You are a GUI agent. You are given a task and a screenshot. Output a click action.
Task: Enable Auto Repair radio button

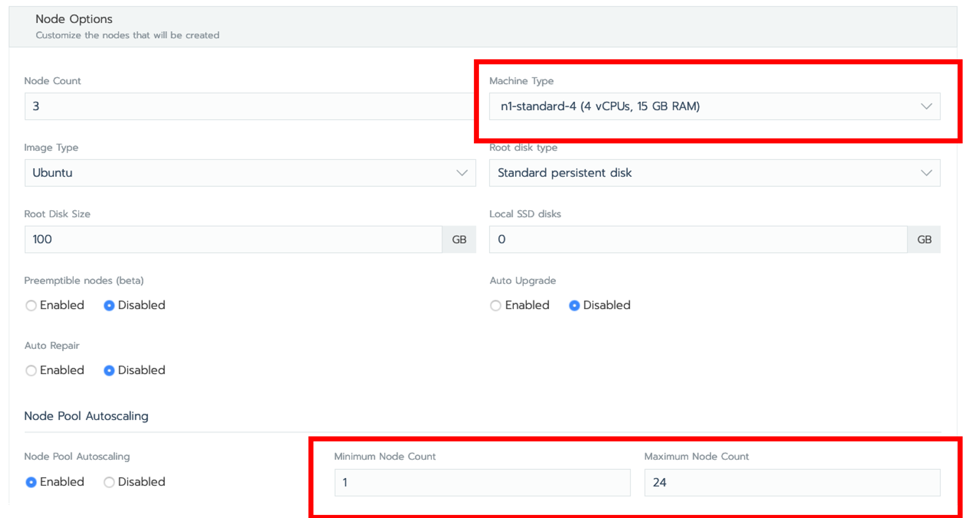click(x=31, y=371)
